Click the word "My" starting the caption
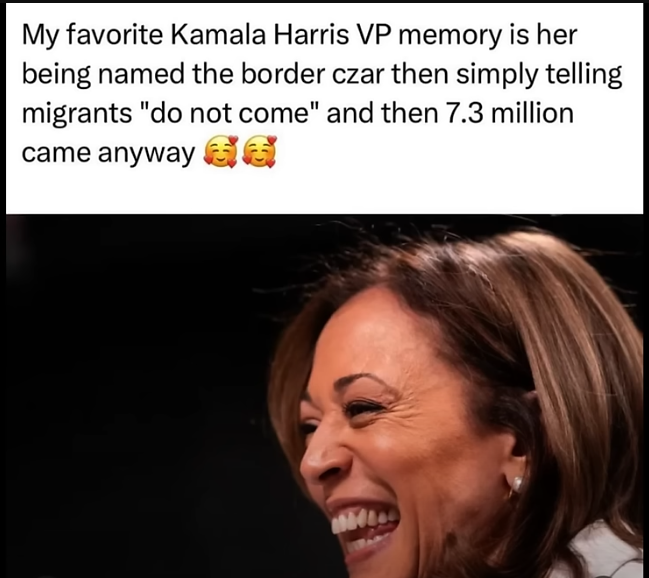 pyautogui.click(x=40, y=36)
